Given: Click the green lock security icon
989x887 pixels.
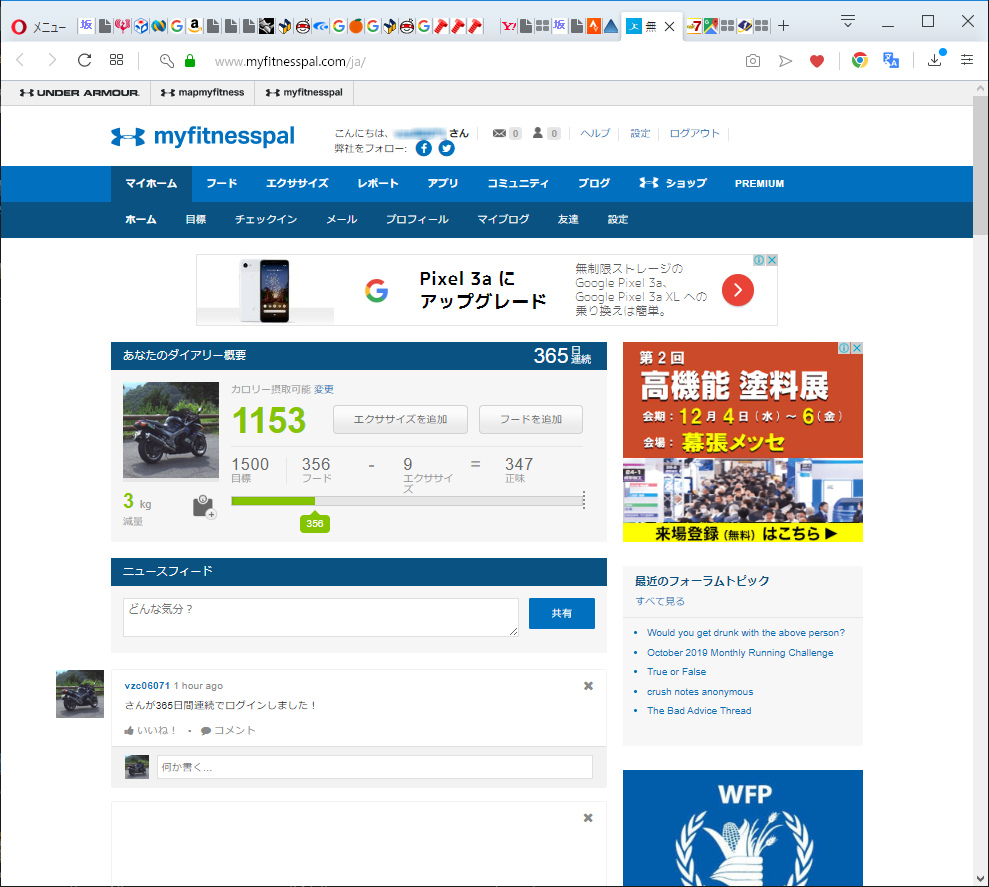Looking at the screenshot, I should [190, 61].
